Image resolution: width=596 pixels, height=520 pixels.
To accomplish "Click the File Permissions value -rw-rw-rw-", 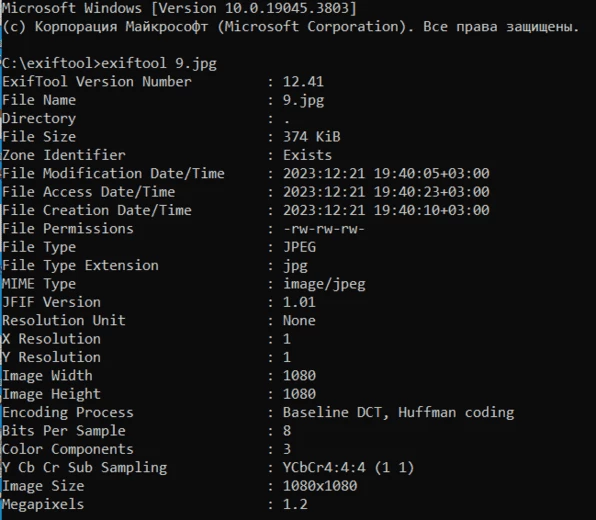I will [x=324, y=229].
